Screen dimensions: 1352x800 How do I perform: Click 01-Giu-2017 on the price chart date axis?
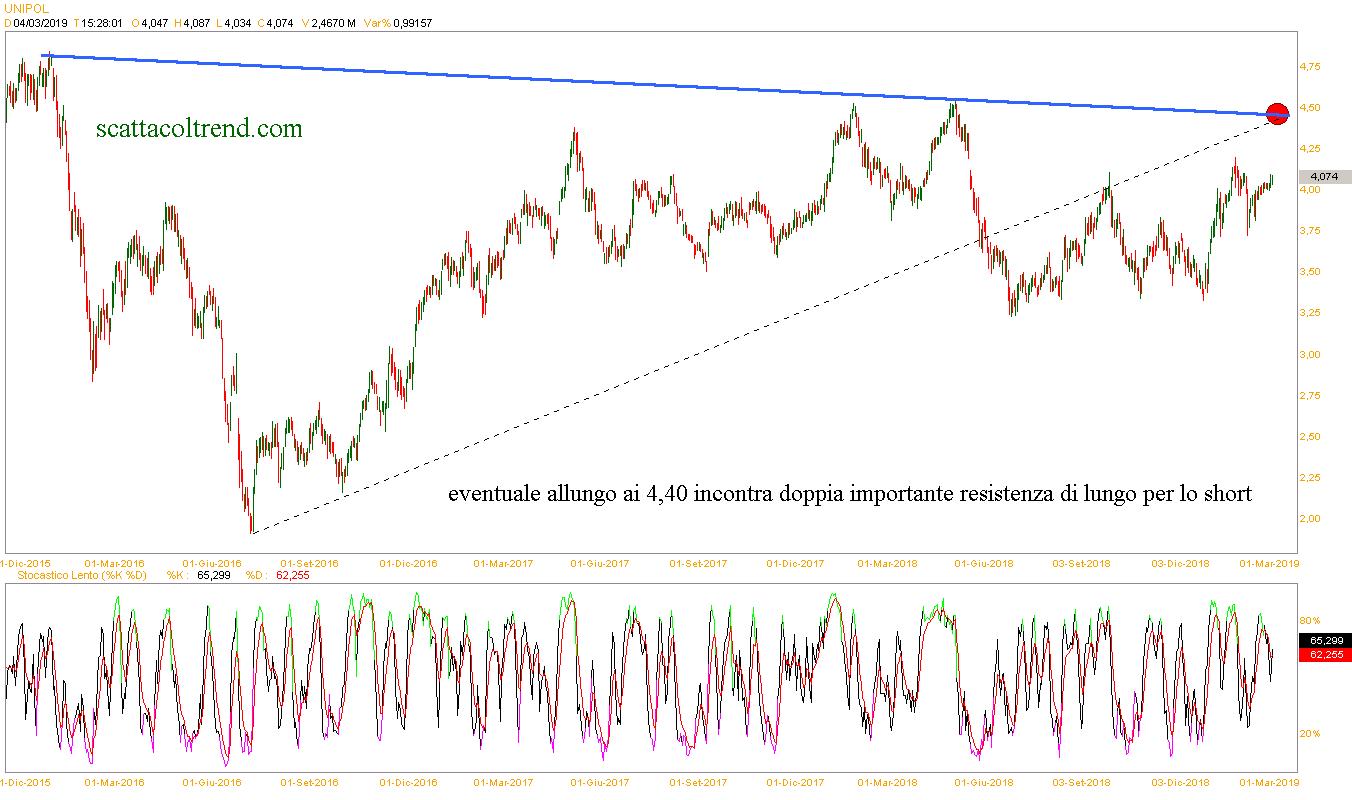pos(600,563)
